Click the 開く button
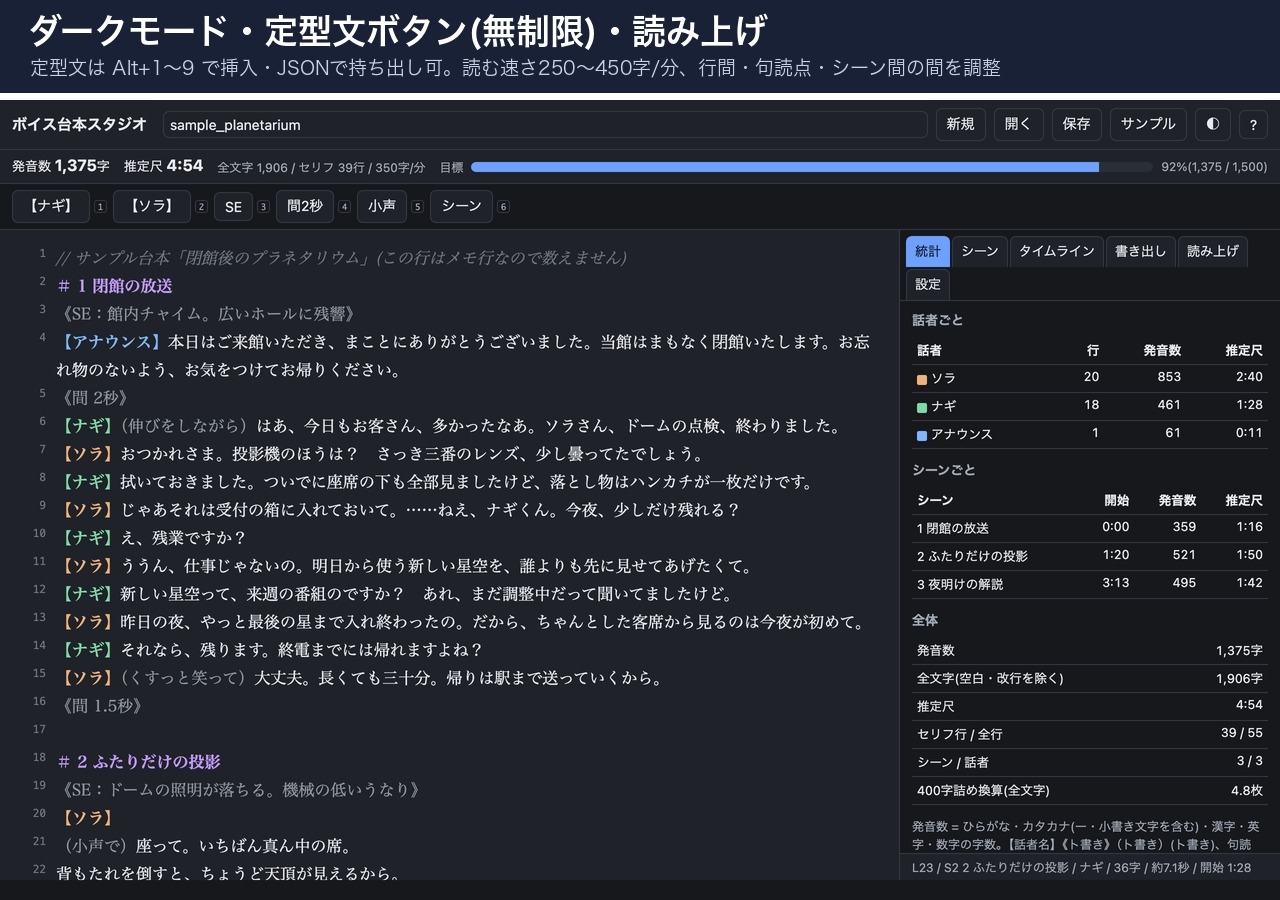This screenshot has height=900, width=1280. 1018,124
